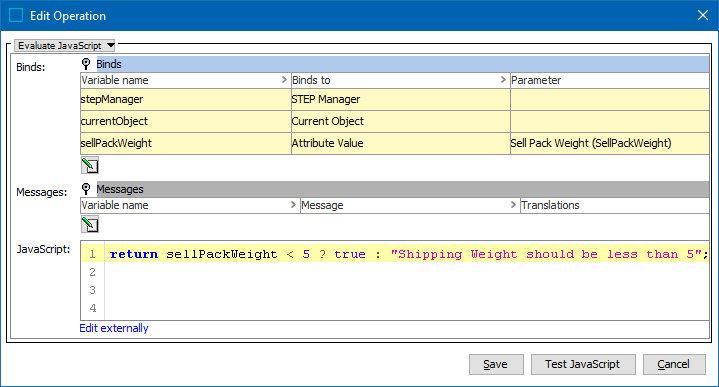The image size is (719, 387).
Task: Click the Sell Pack Weight parameter cell
Action: (x=609, y=144)
